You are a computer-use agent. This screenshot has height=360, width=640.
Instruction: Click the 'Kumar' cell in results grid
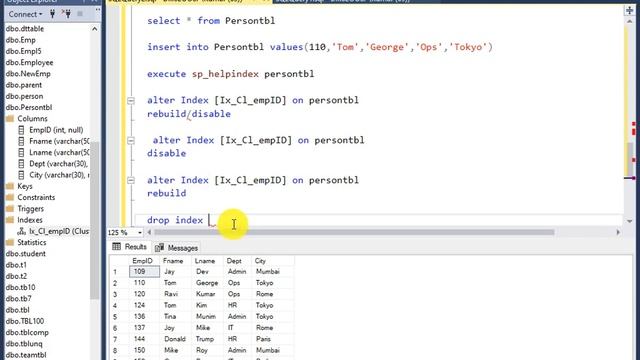click(x=207, y=294)
